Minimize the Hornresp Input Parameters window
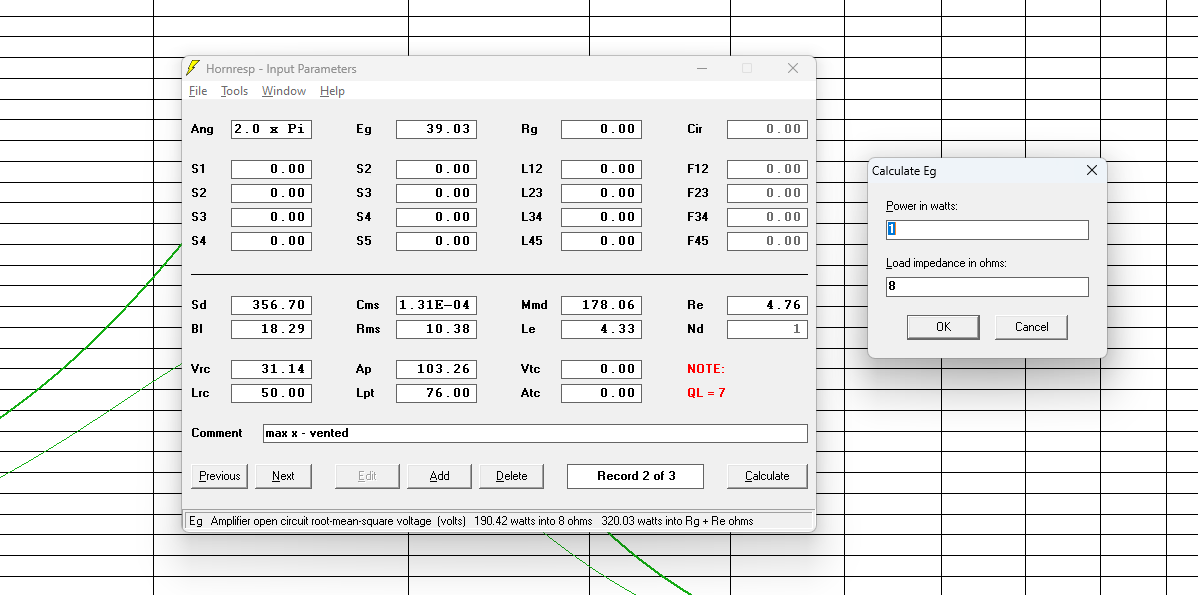This screenshot has height=595, width=1198. 701,68
